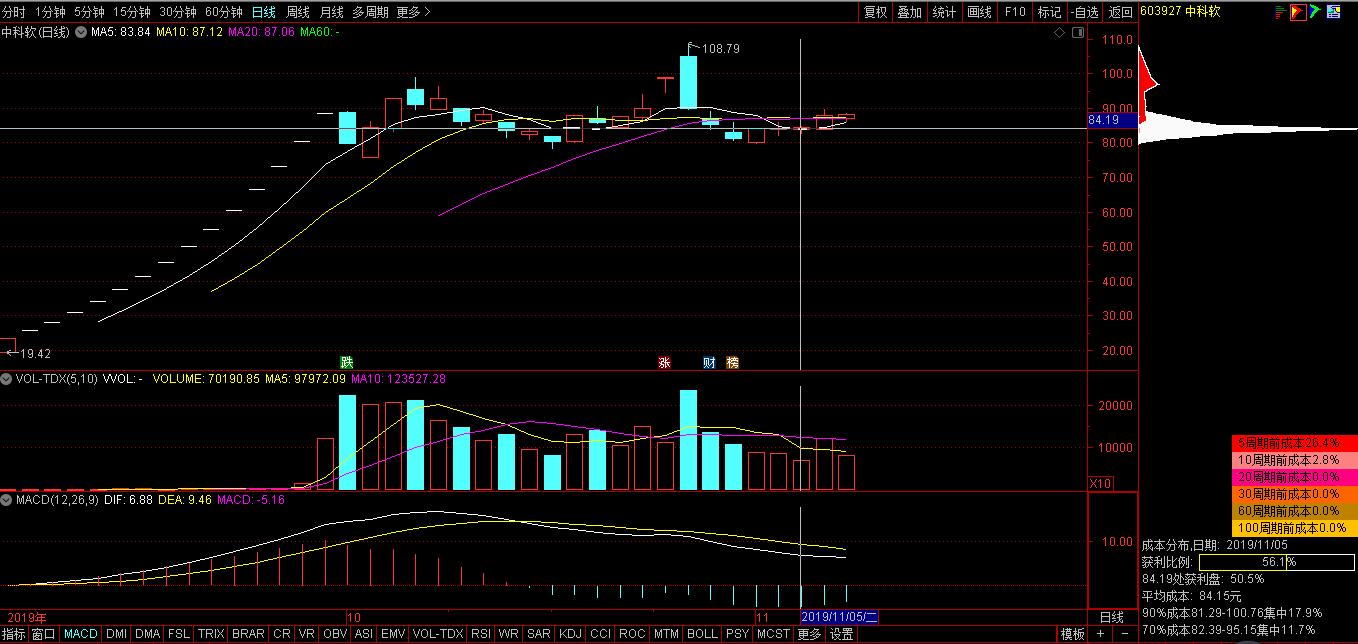Switch to 15分钟 period

pos(132,12)
